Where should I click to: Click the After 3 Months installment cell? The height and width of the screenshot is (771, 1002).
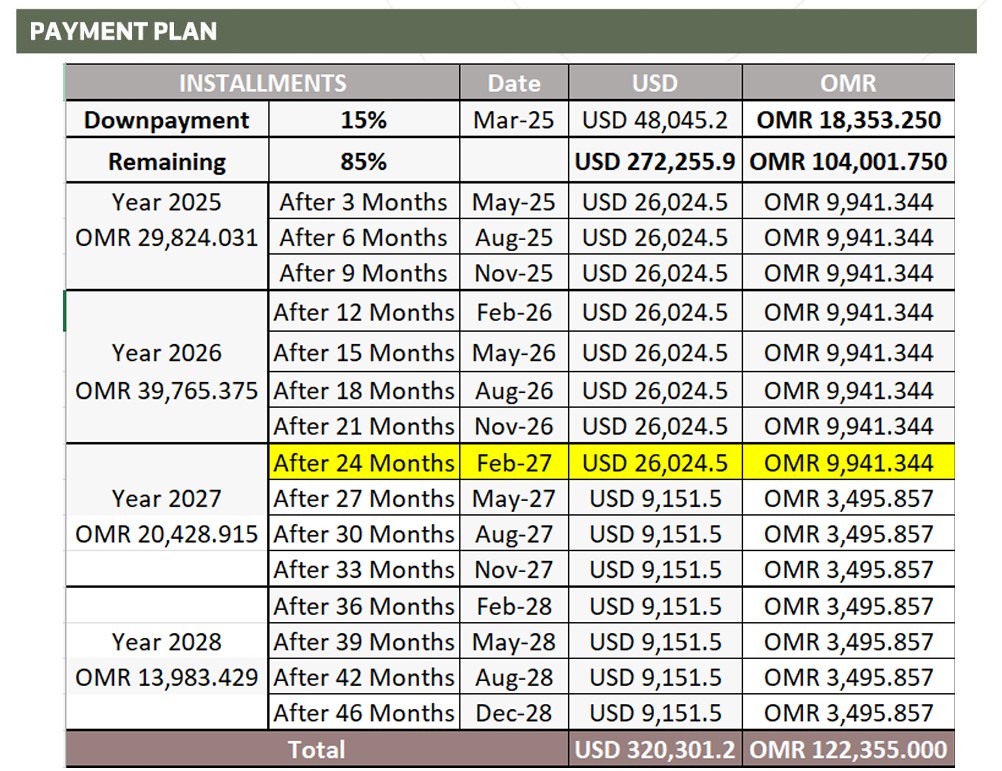(364, 202)
